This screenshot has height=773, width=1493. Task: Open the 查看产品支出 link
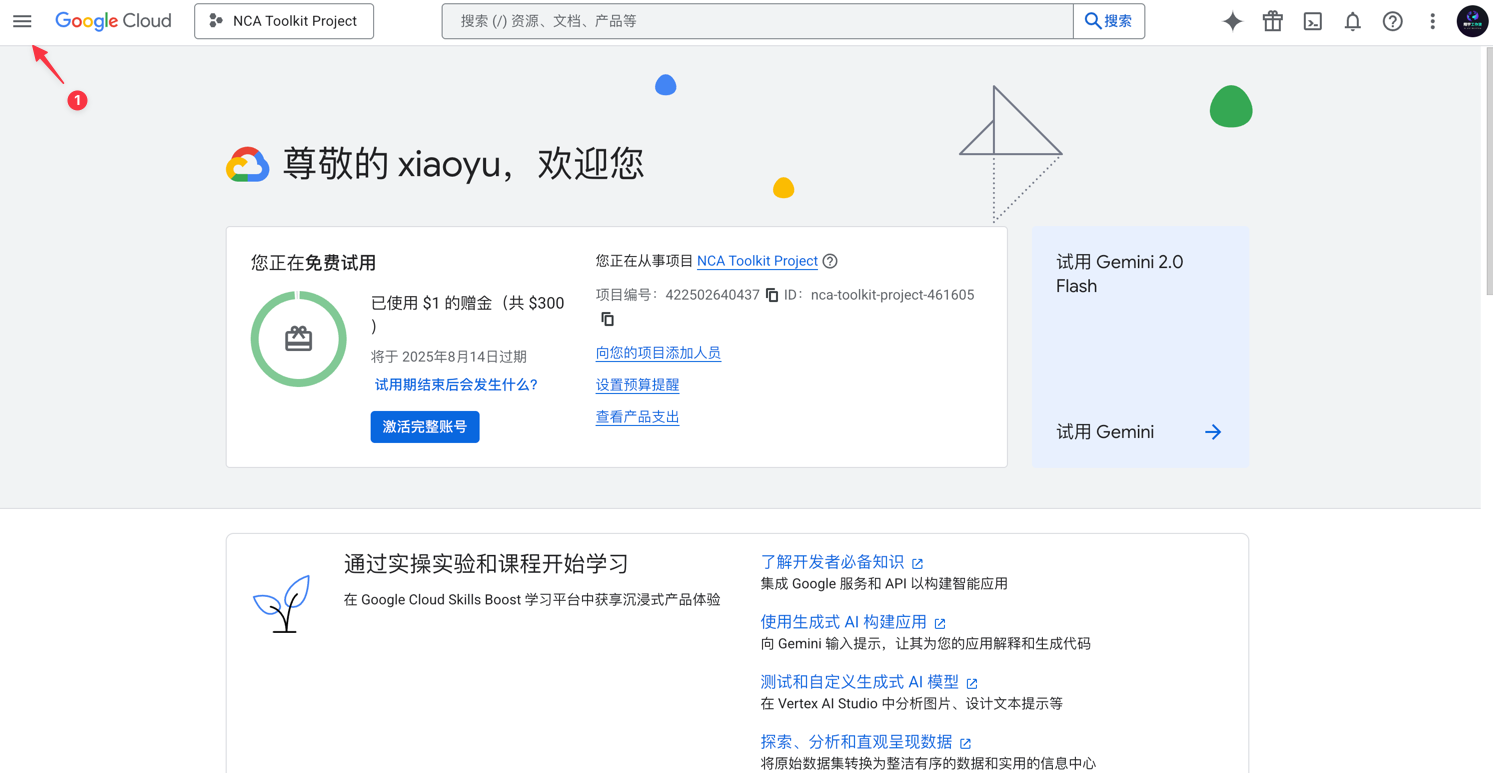(x=637, y=417)
